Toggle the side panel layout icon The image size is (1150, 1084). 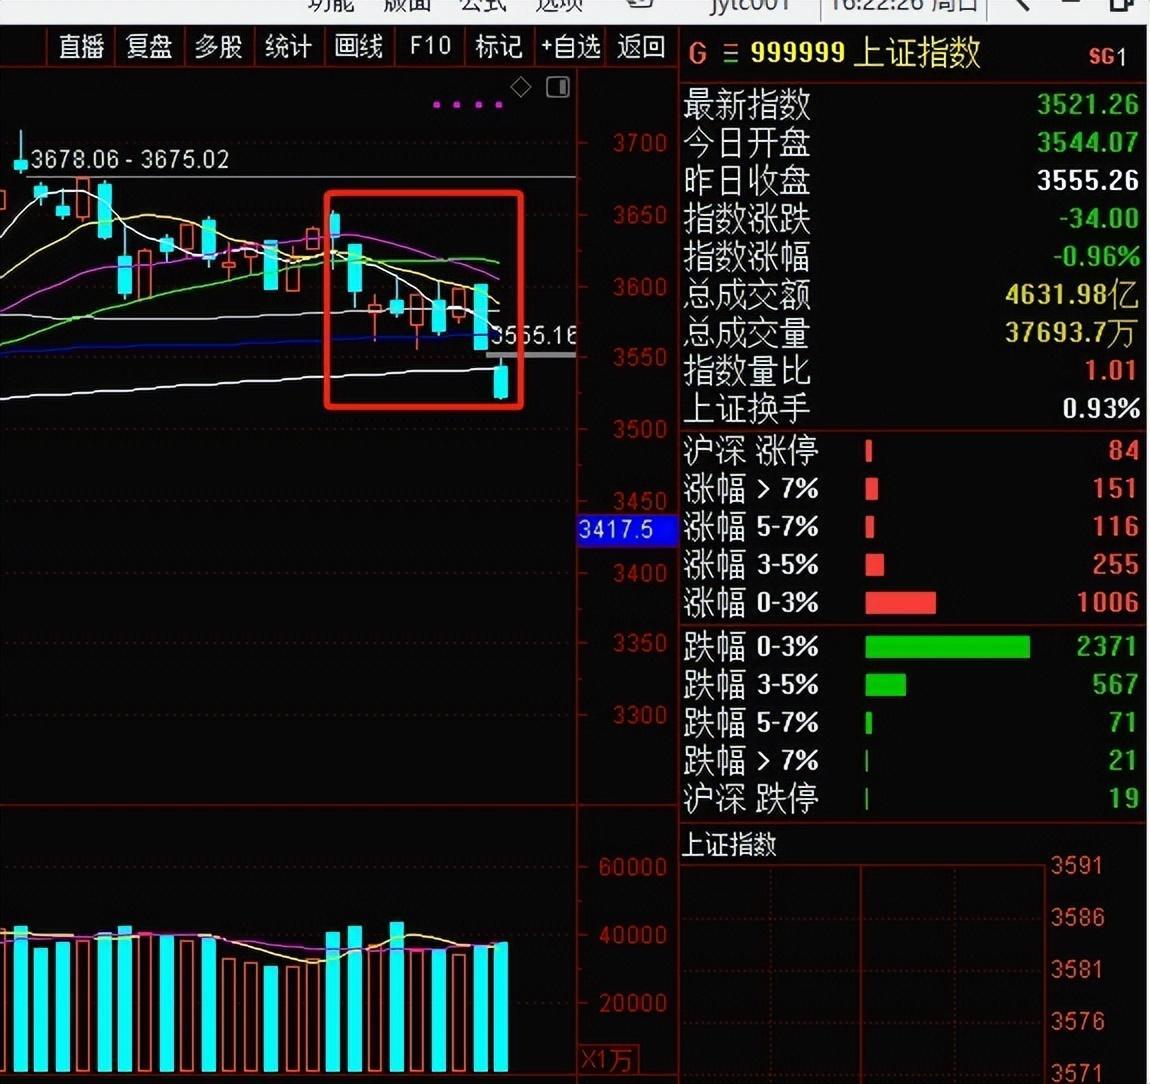(558, 88)
